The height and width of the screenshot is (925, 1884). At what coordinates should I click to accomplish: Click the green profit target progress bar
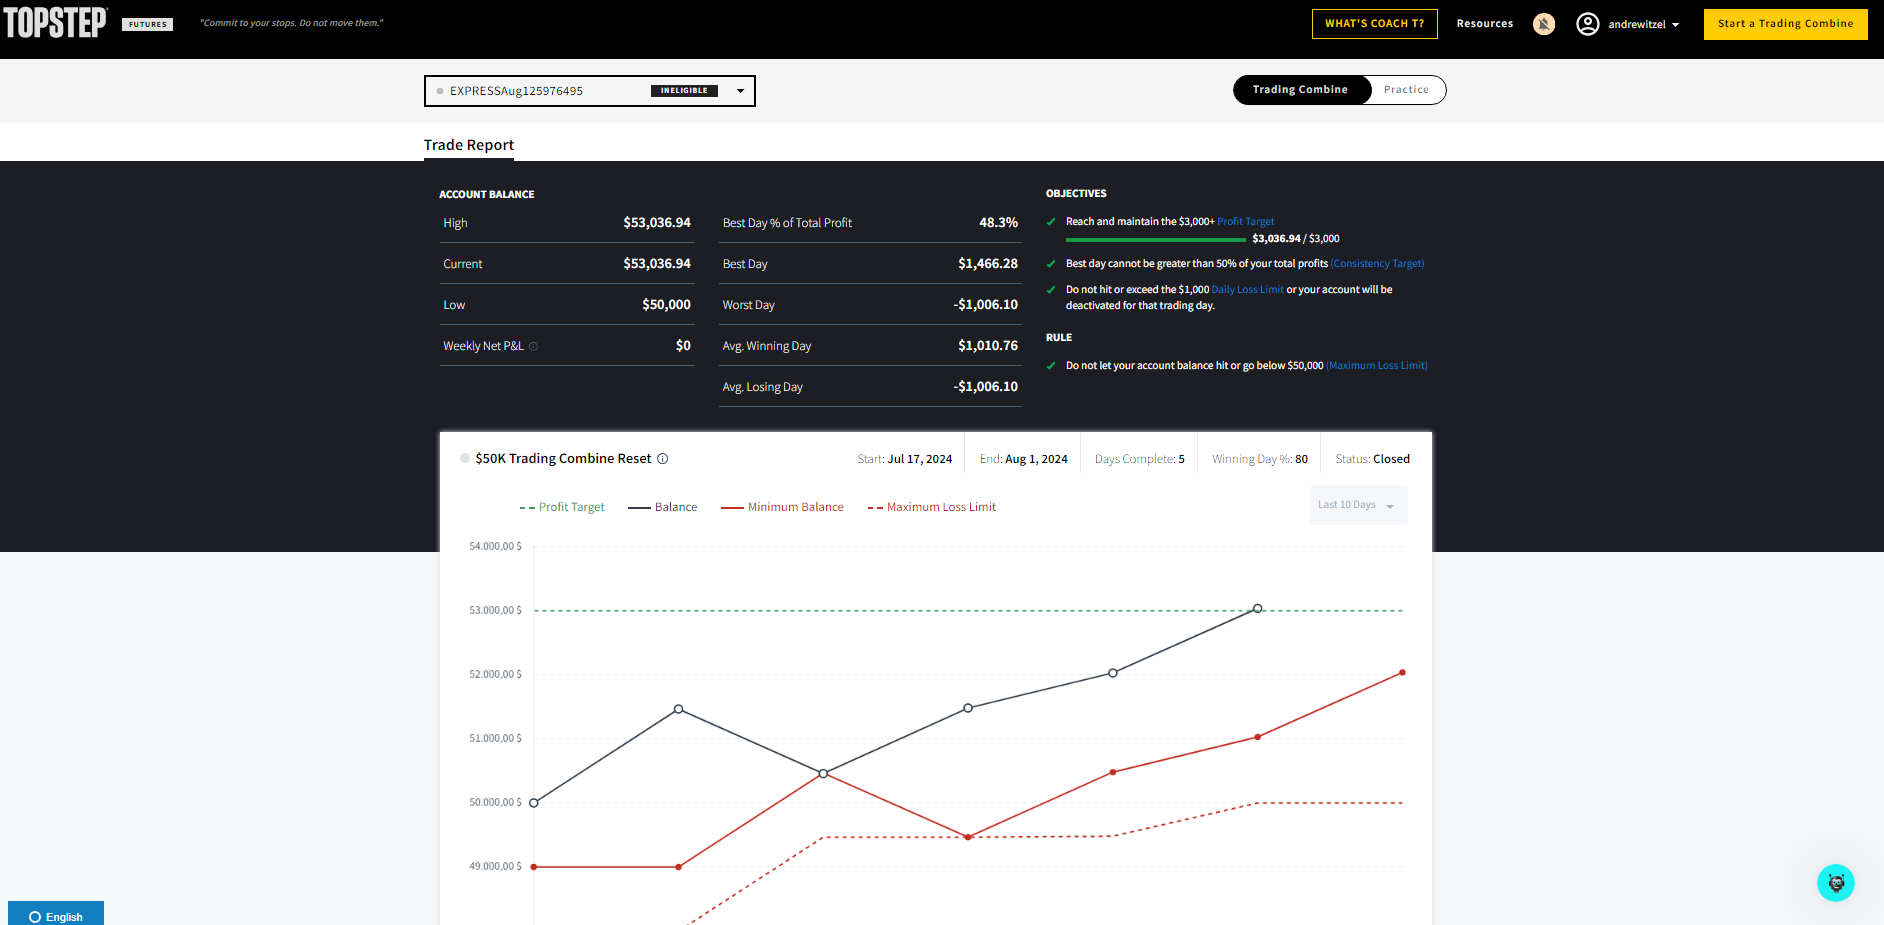click(1156, 240)
